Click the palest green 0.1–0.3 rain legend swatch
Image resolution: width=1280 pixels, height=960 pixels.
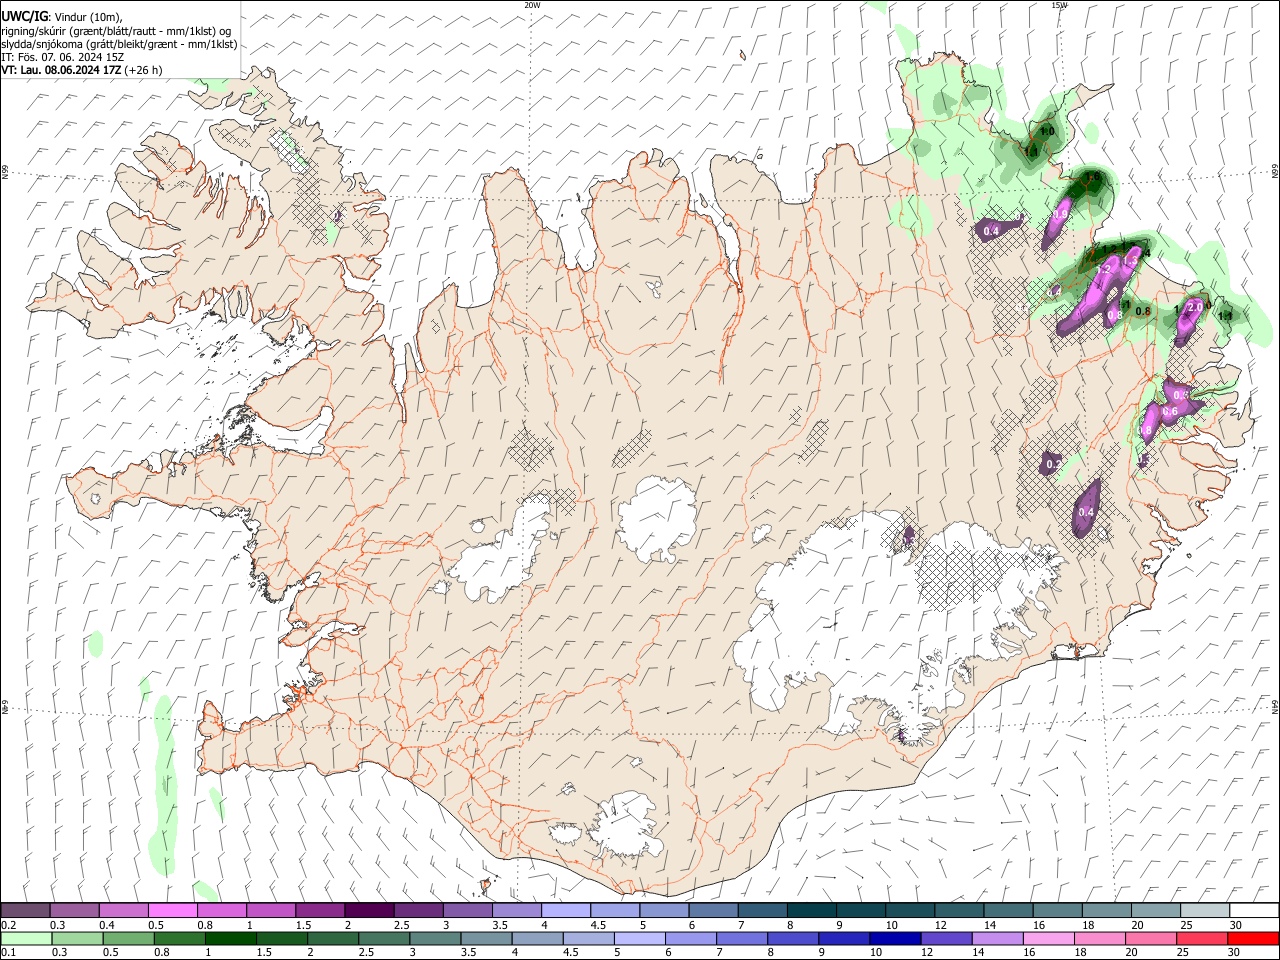click(x=26, y=938)
